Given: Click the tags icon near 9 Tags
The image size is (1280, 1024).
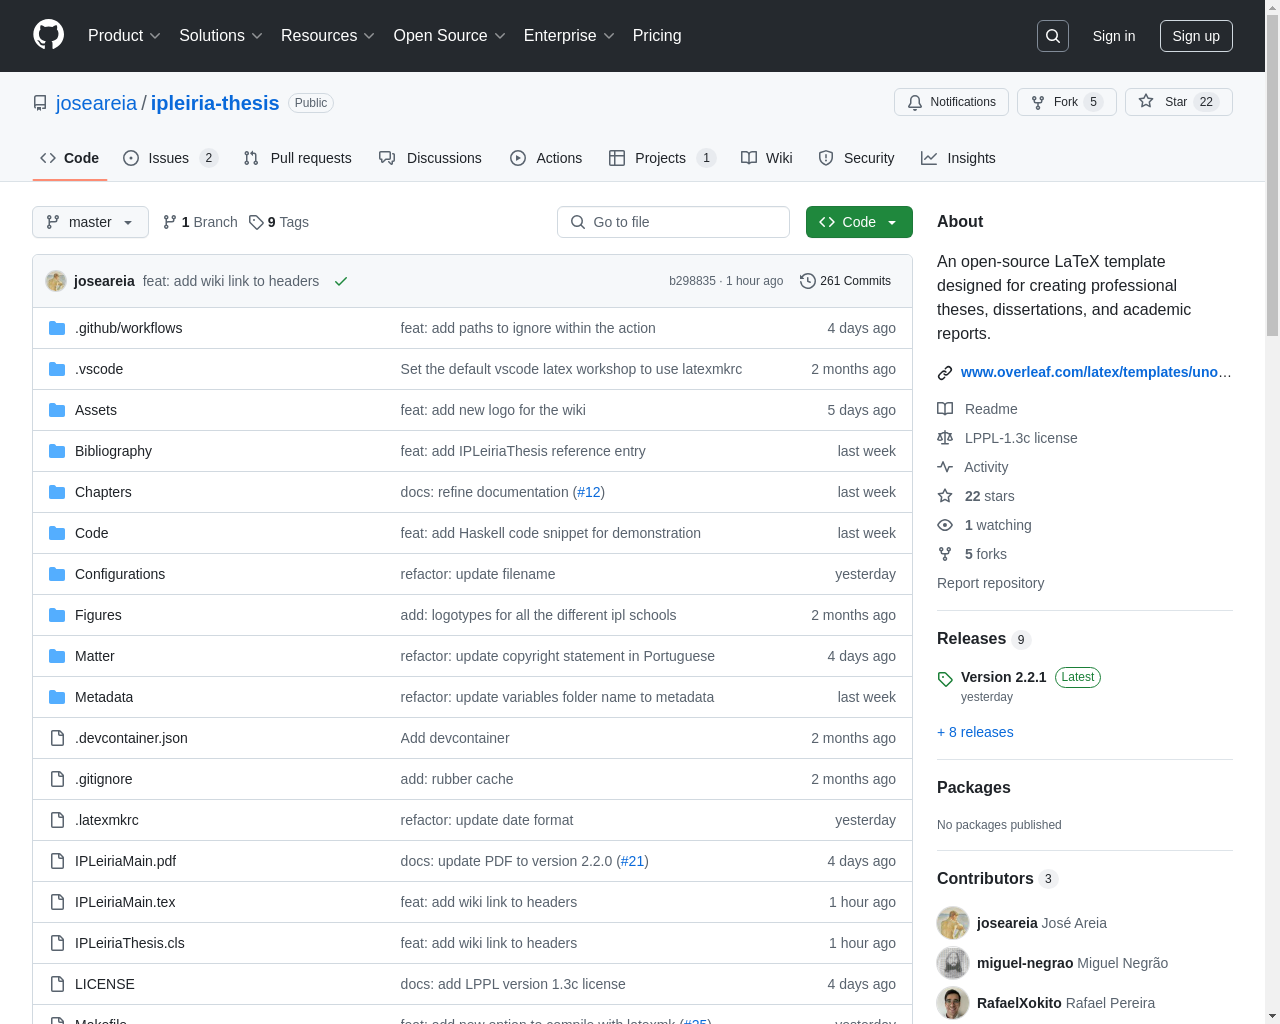Looking at the screenshot, I should 256,222.
